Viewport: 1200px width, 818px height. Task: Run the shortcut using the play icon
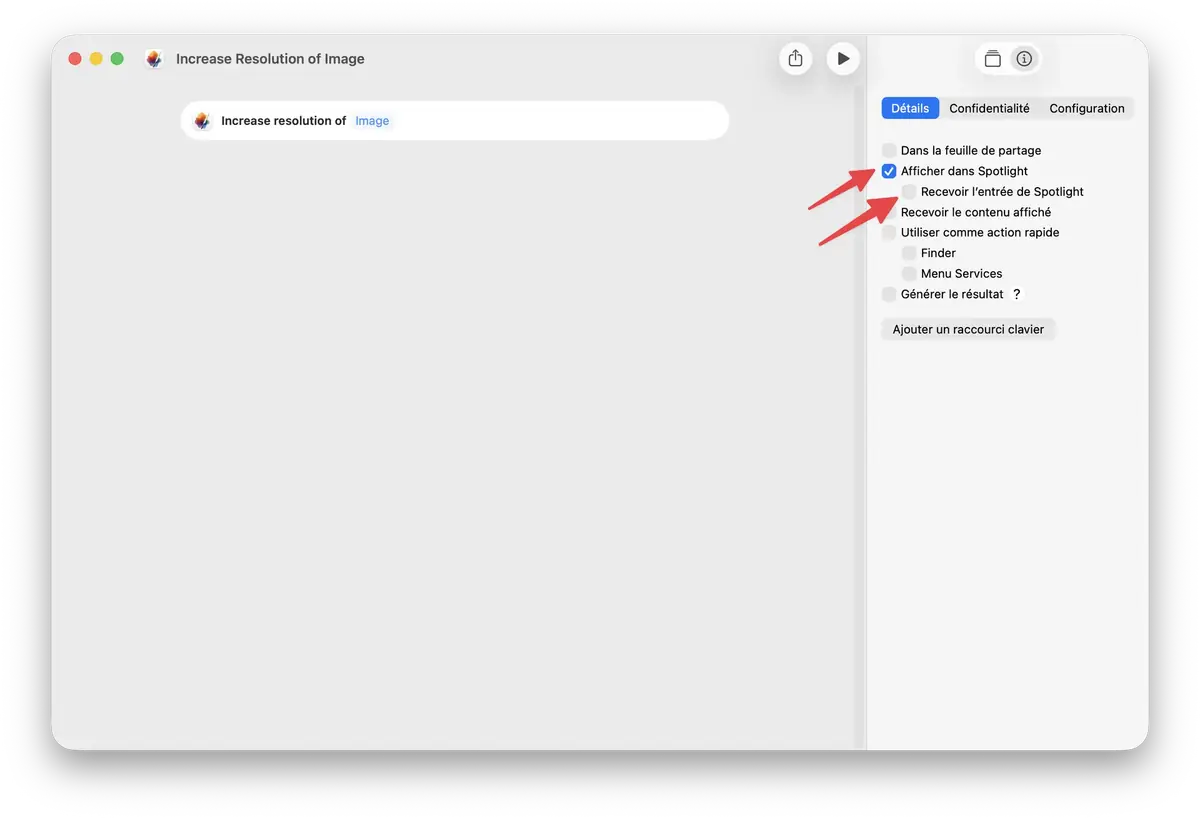(843, 58)
